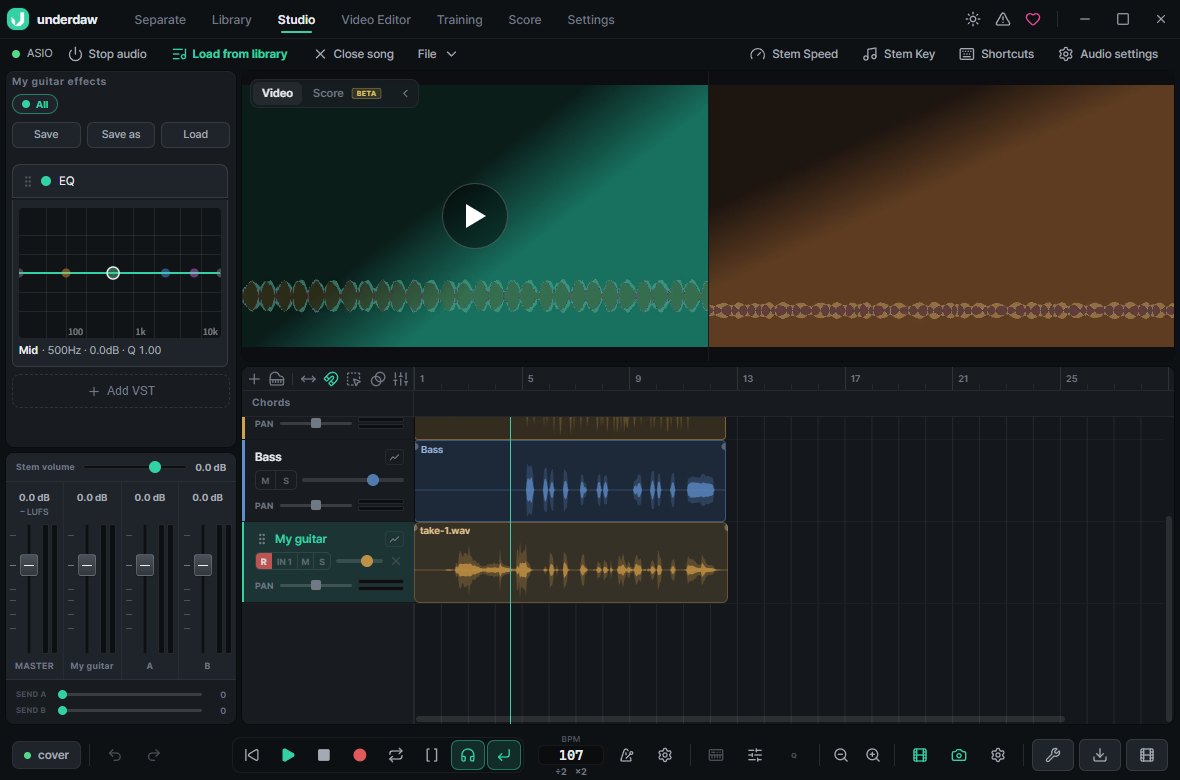1180x780 pixels.
Task: Solo the Bass track
Action: (x=286, y=480)
